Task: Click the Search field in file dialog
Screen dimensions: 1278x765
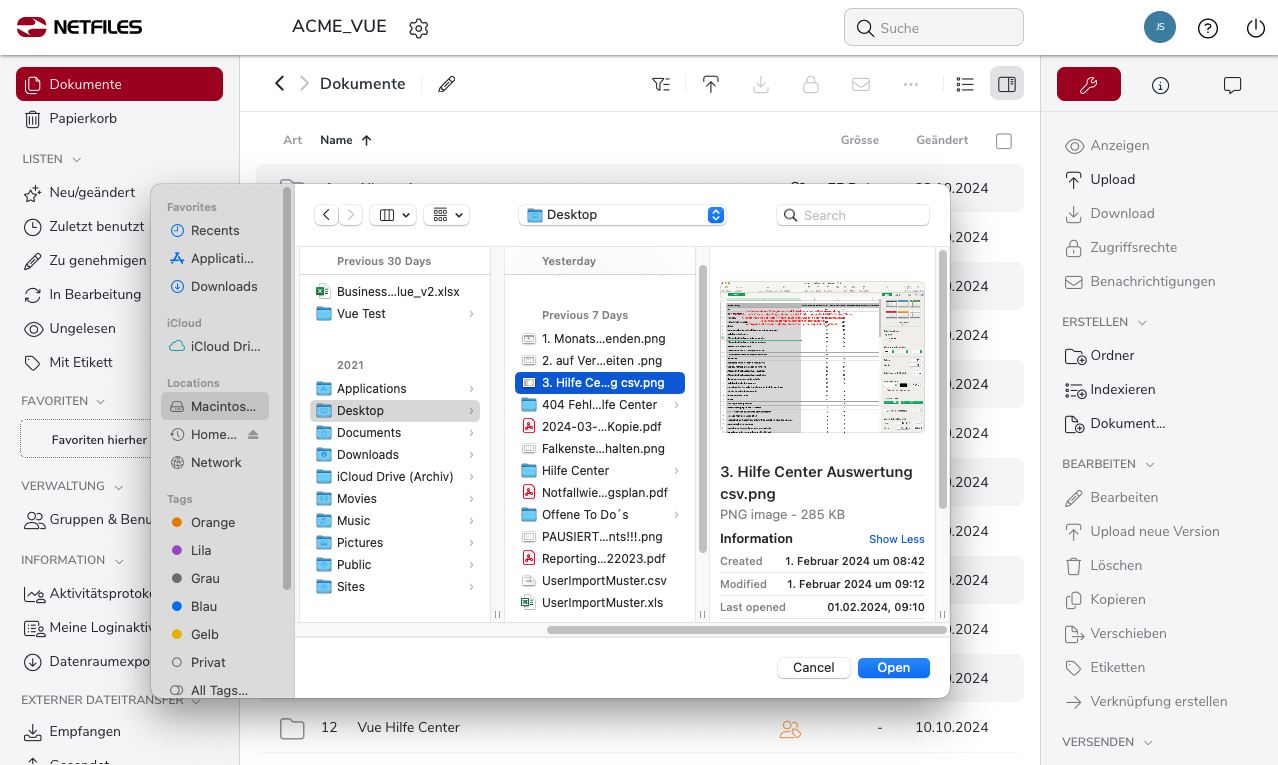Action: [853, 215]
